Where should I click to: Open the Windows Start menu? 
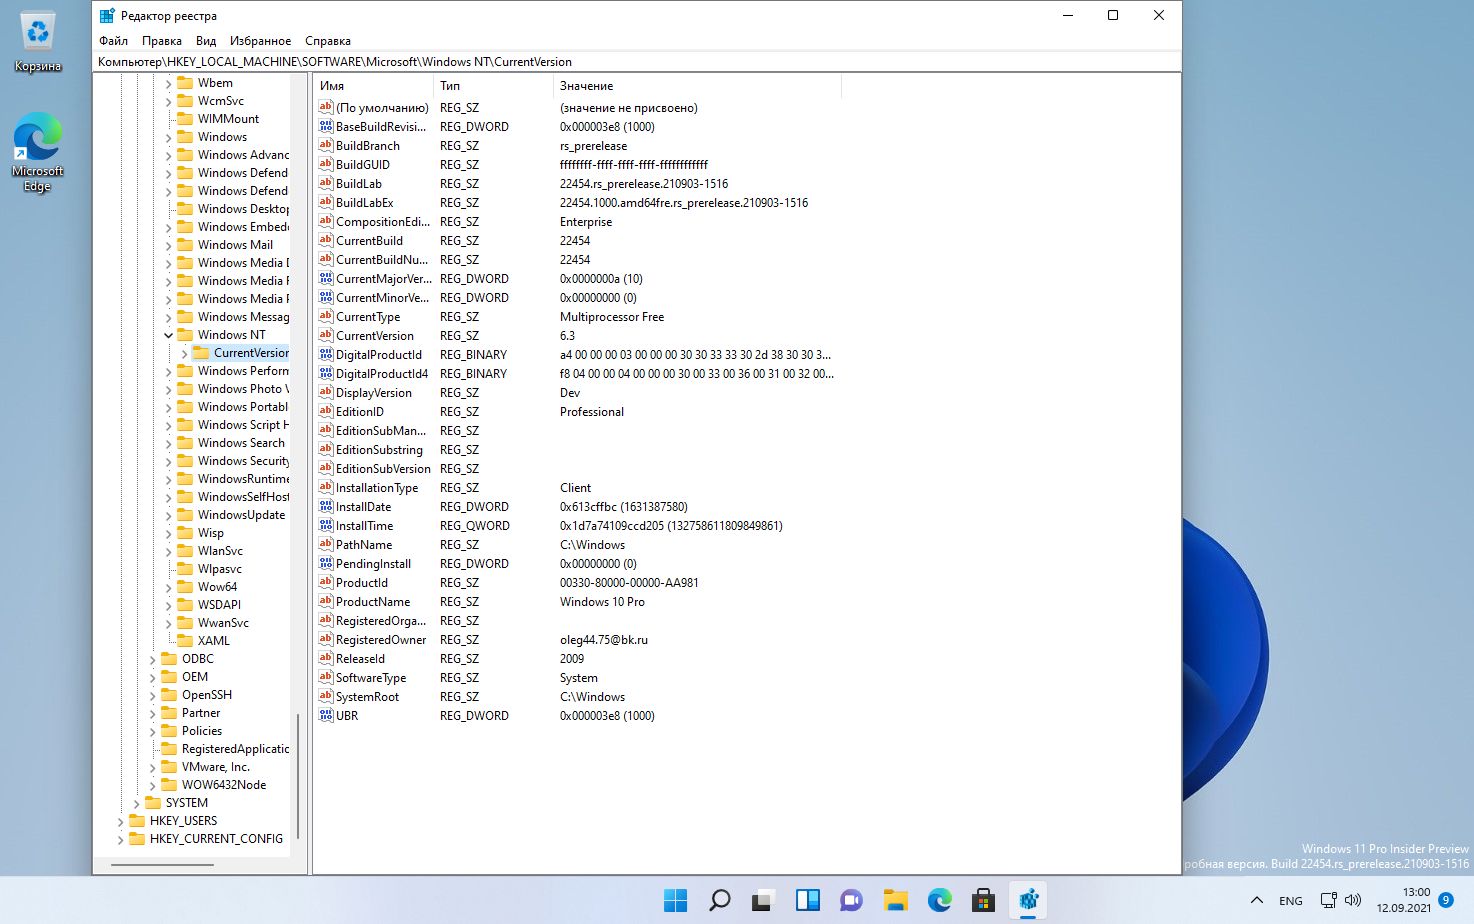pyautogui.click(x=676, y=900)
